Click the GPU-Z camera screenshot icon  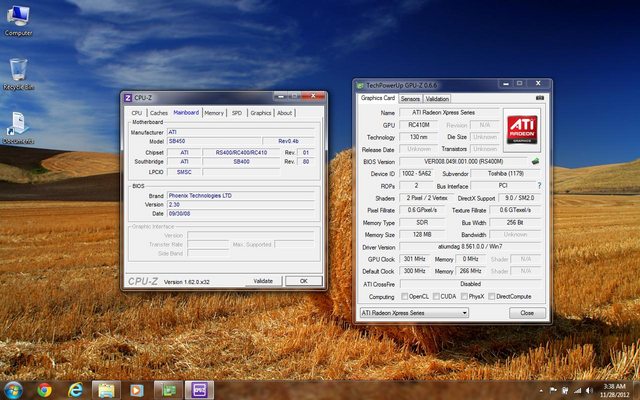(540, 98)
